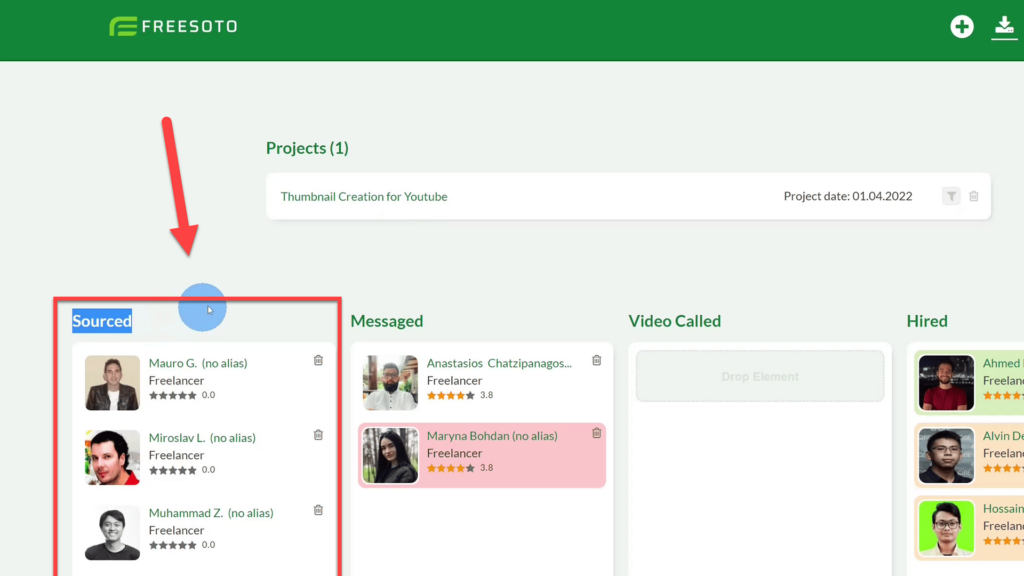
Task: Click the Hired column heading
Action: click(927, 321)
